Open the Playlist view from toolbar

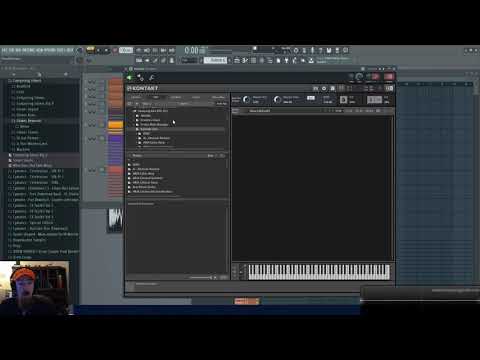[x=237, y=60]
